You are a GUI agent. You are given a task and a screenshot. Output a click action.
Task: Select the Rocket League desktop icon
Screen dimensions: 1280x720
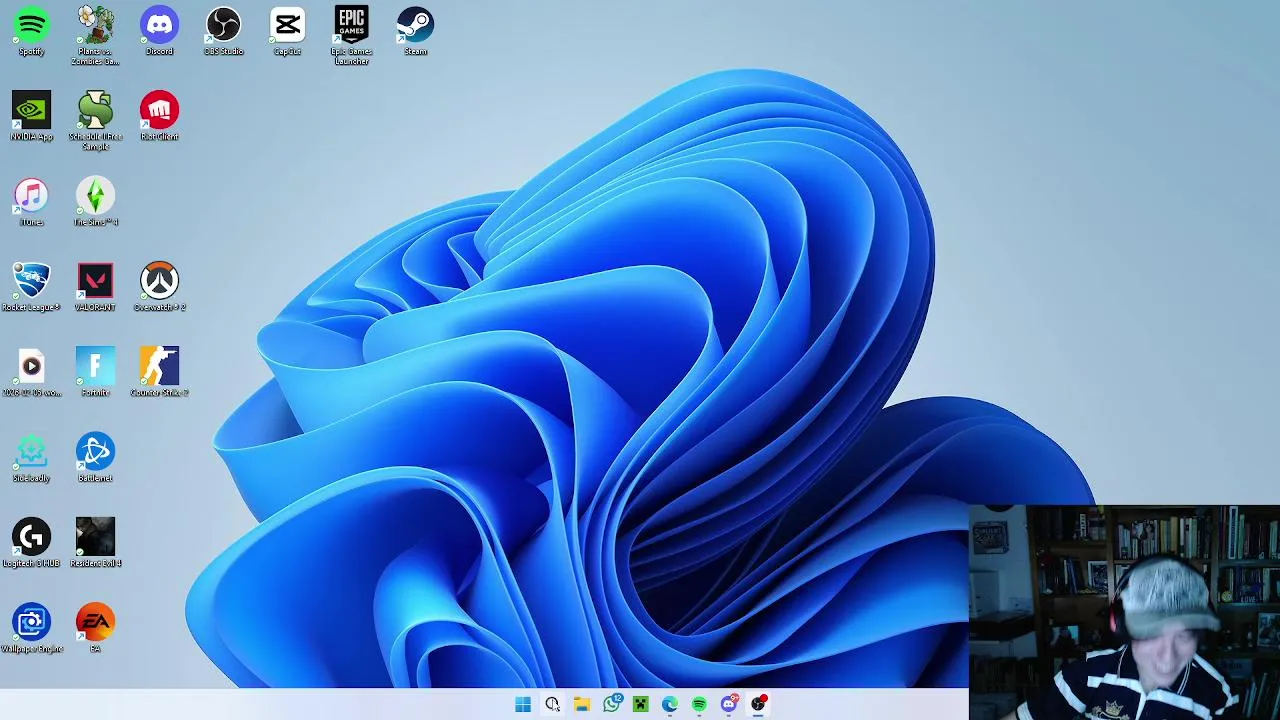click(x=31, y=287)
